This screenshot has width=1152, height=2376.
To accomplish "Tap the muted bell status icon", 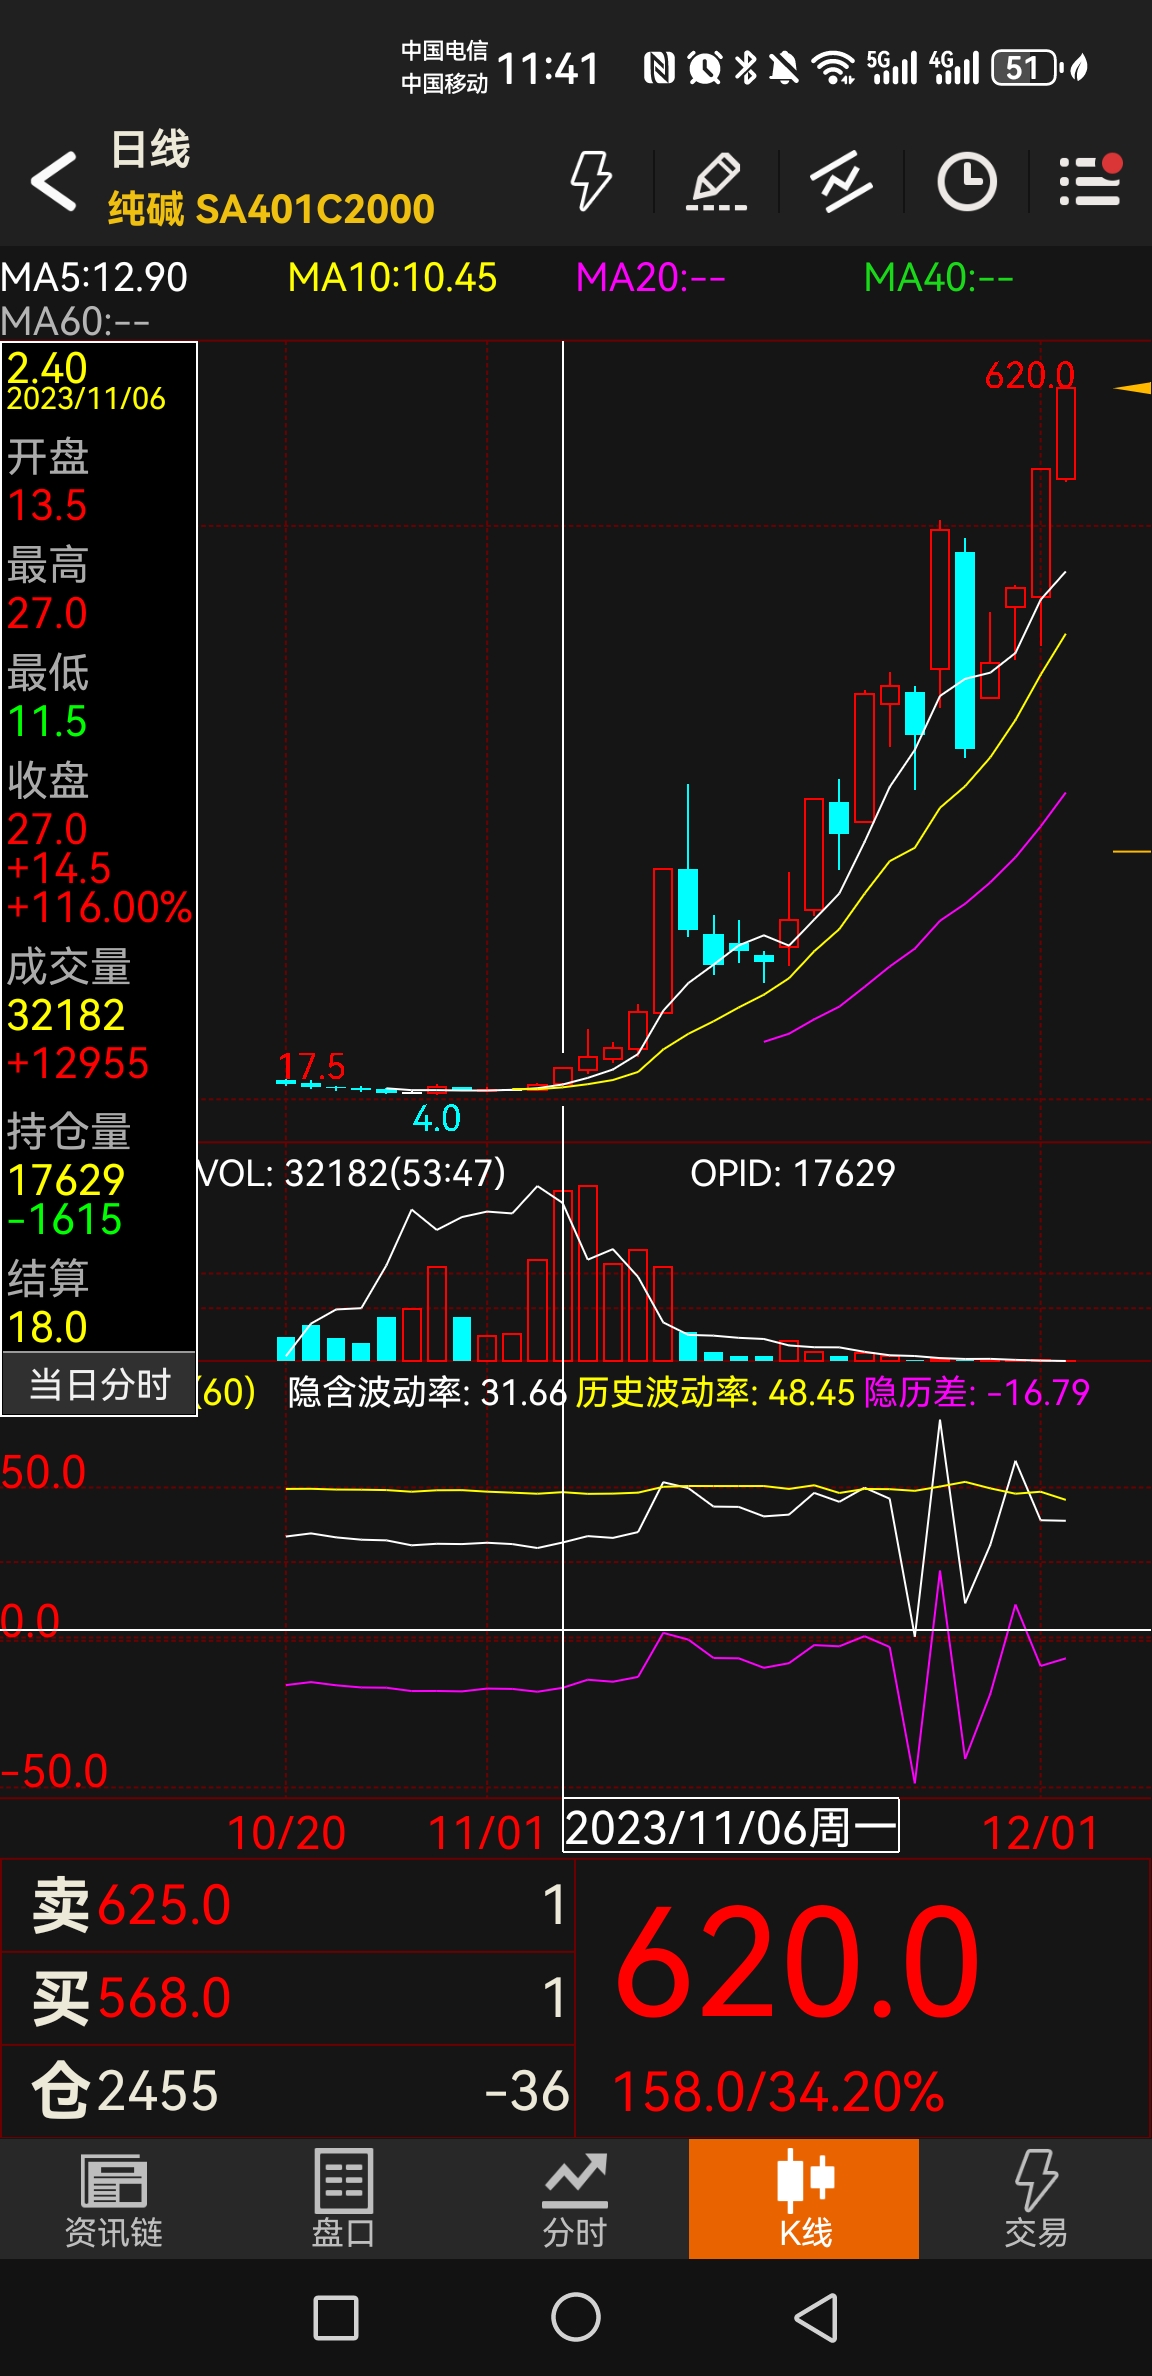I will [783, 67].
